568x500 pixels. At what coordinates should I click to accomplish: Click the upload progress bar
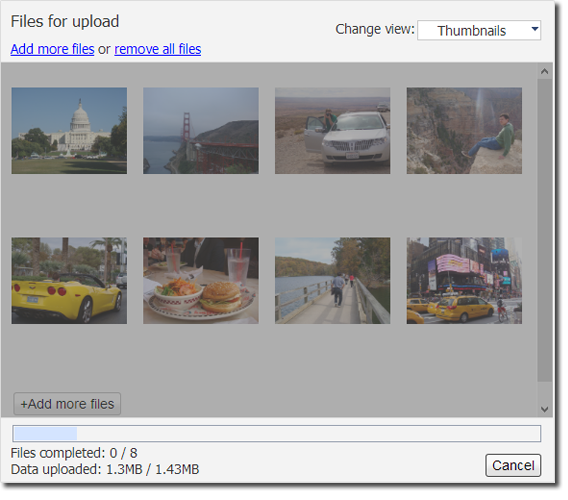[277, 433]
